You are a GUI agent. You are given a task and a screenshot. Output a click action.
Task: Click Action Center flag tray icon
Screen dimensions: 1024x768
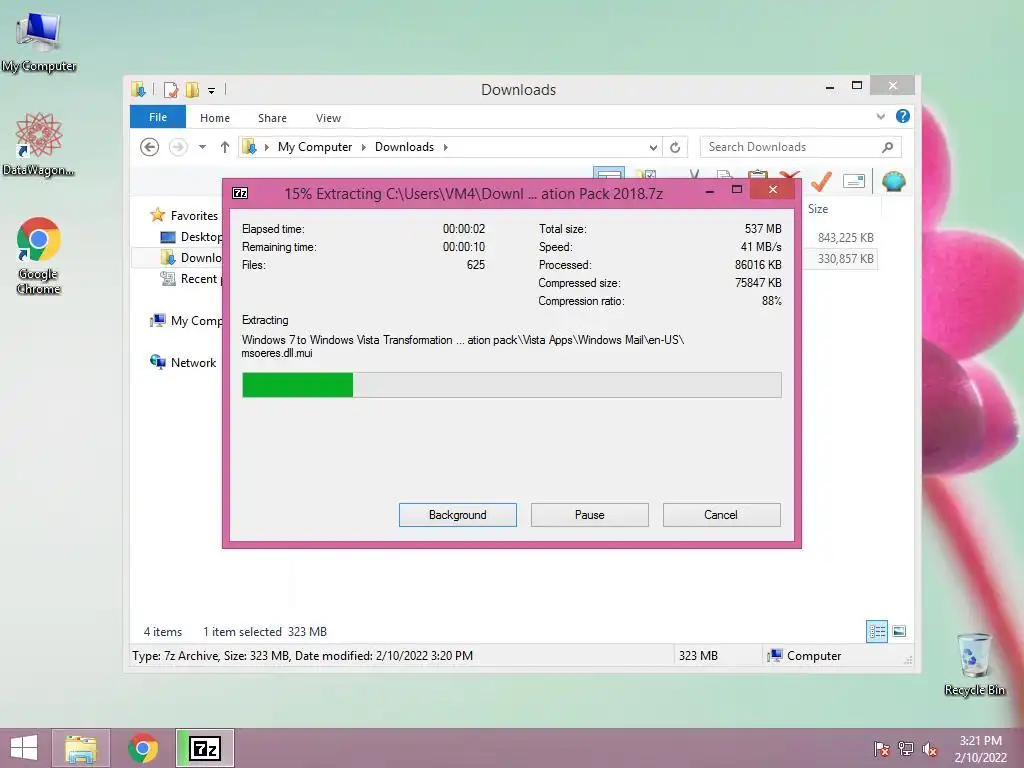pyautogui.click(x=882, y=749)
